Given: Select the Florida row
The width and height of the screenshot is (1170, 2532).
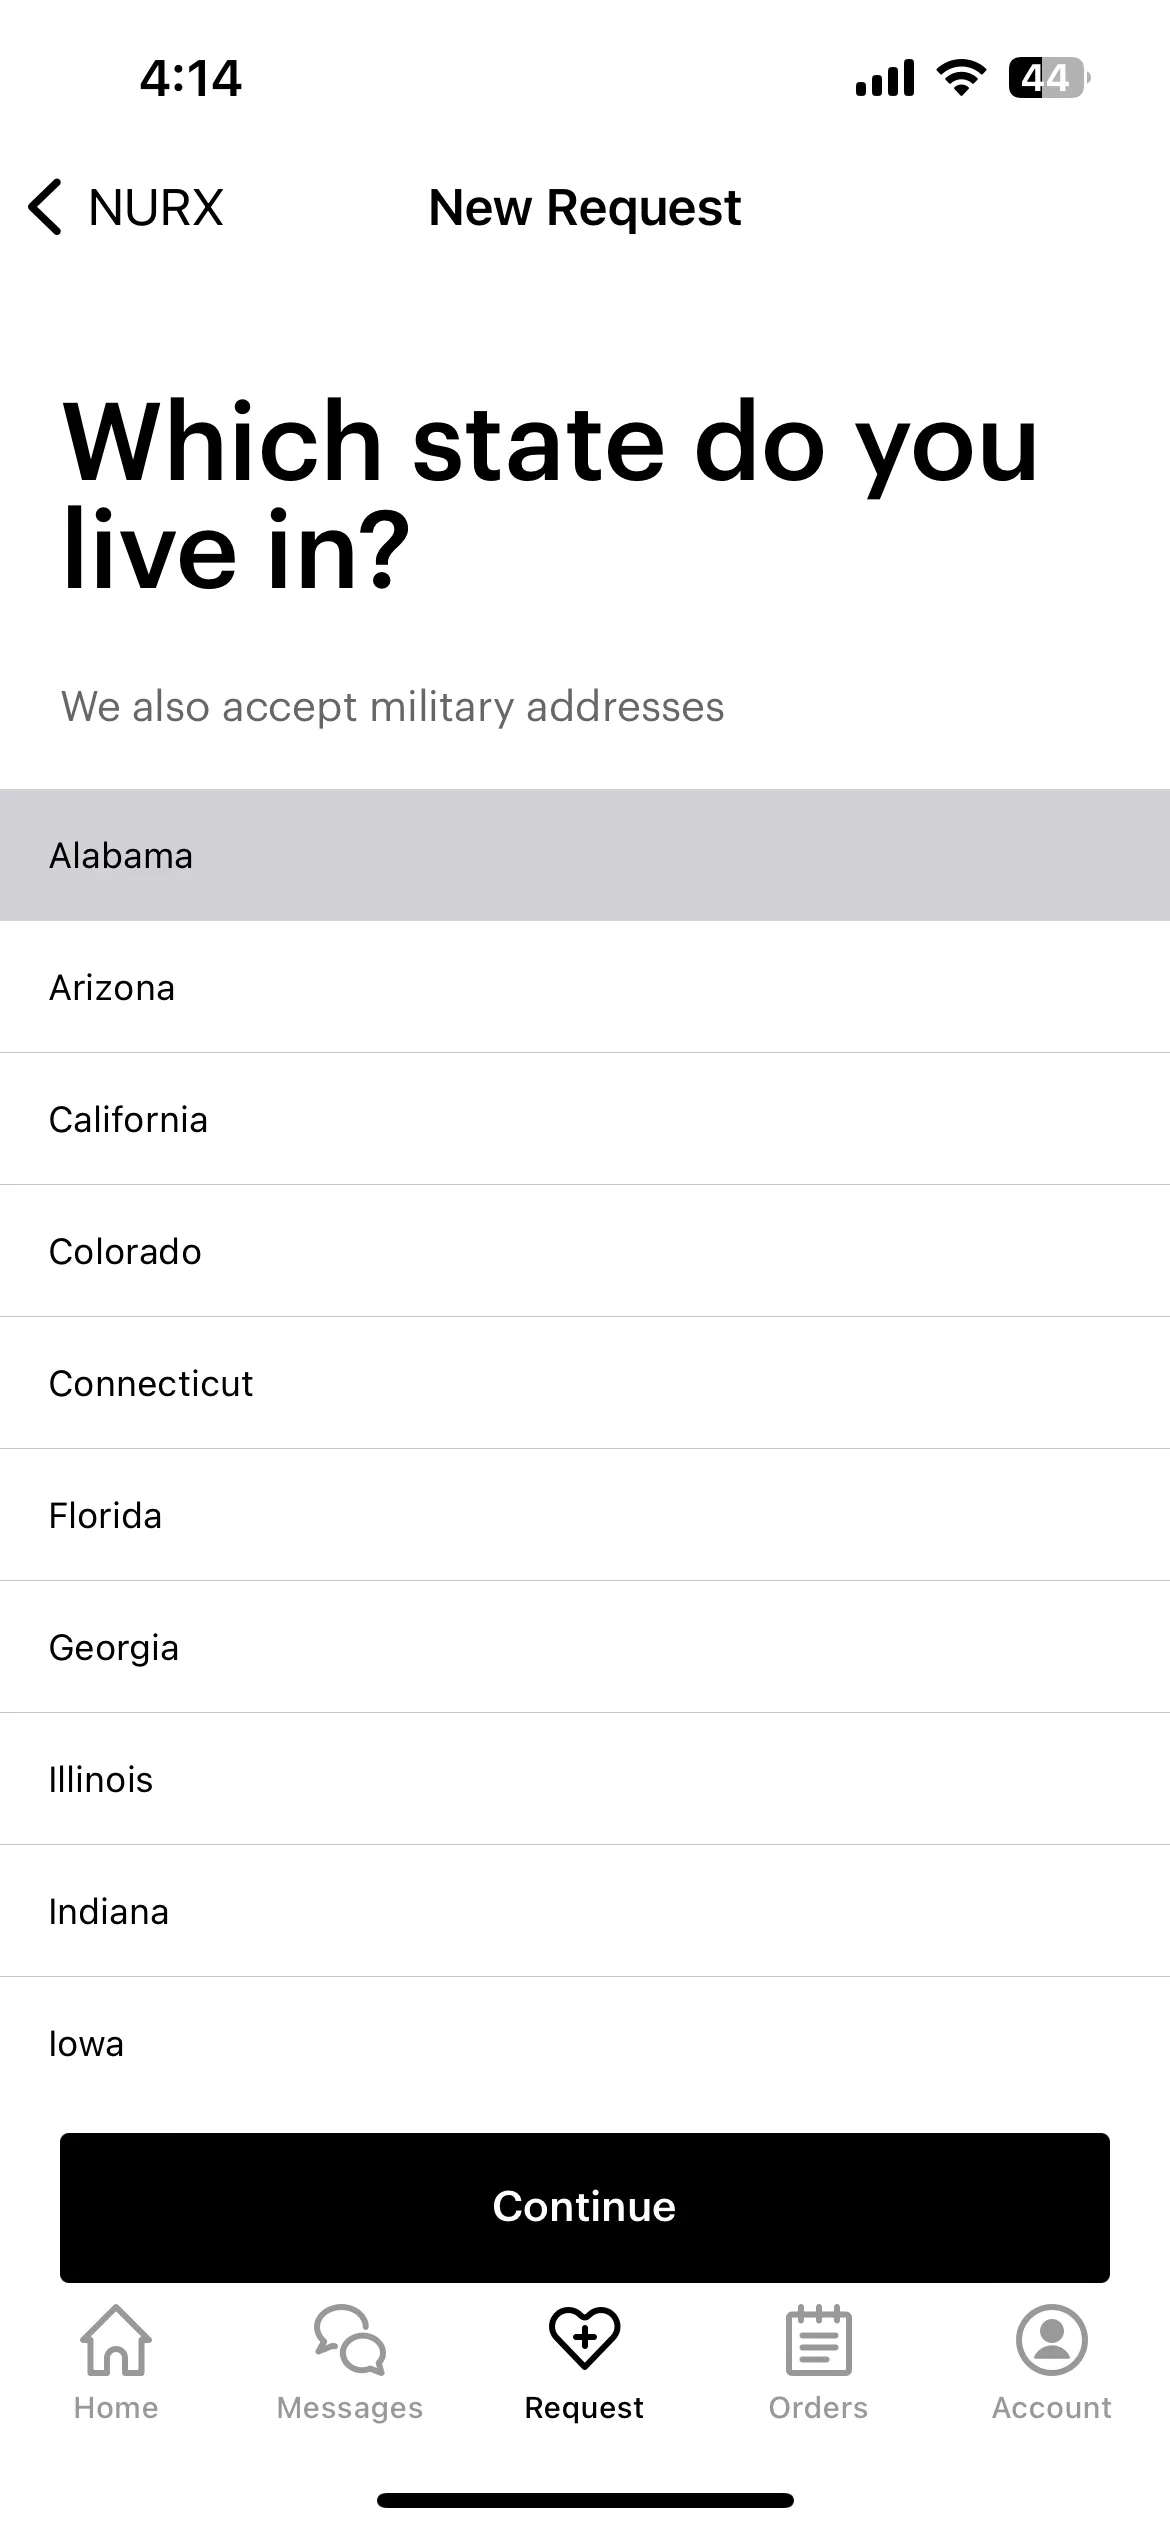Looking at the screenshot, I should click(x=585, y=1515).
